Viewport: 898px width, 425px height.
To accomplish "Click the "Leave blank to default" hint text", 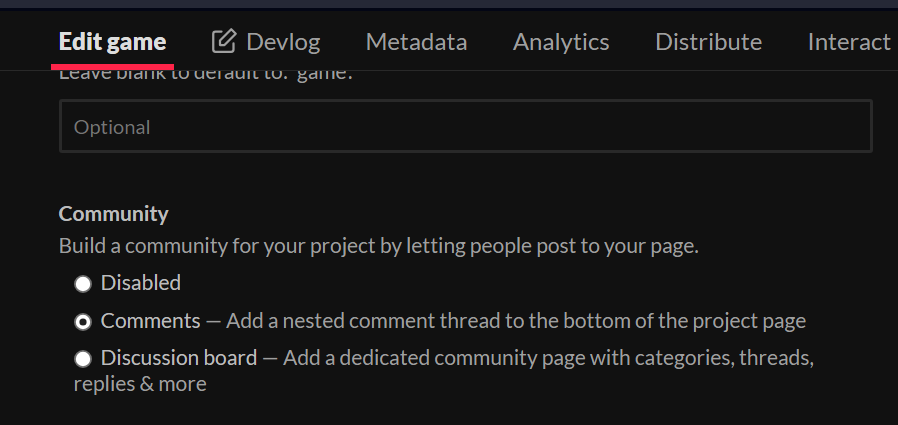I will [200, 74].
